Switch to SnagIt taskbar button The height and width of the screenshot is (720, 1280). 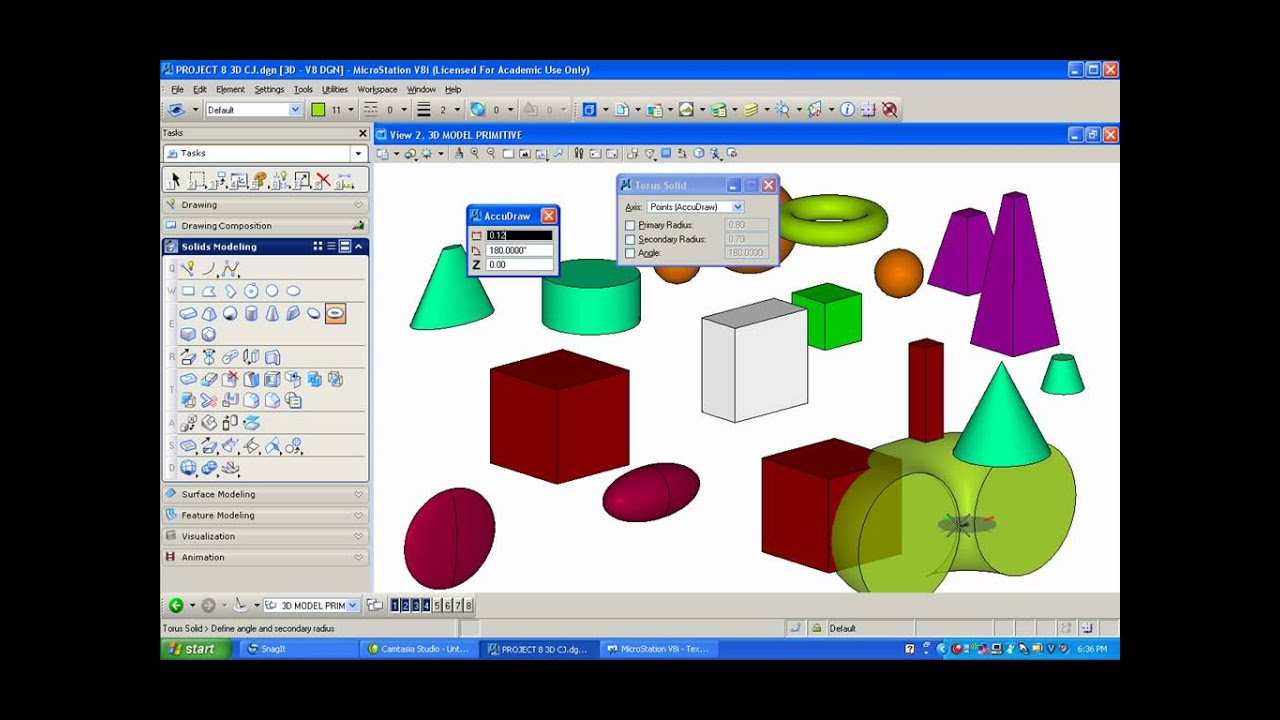click(300, 649)
